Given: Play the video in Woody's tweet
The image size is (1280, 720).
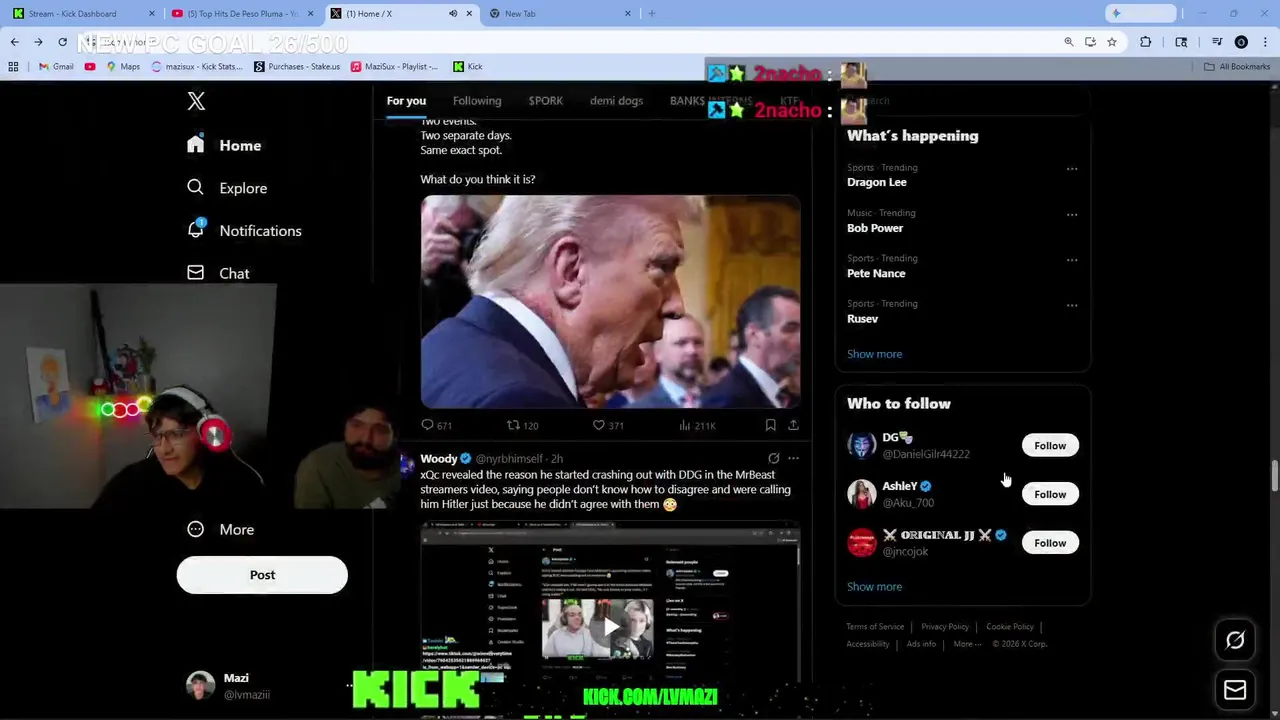Looking at the screenshot, I should (610, 627).
